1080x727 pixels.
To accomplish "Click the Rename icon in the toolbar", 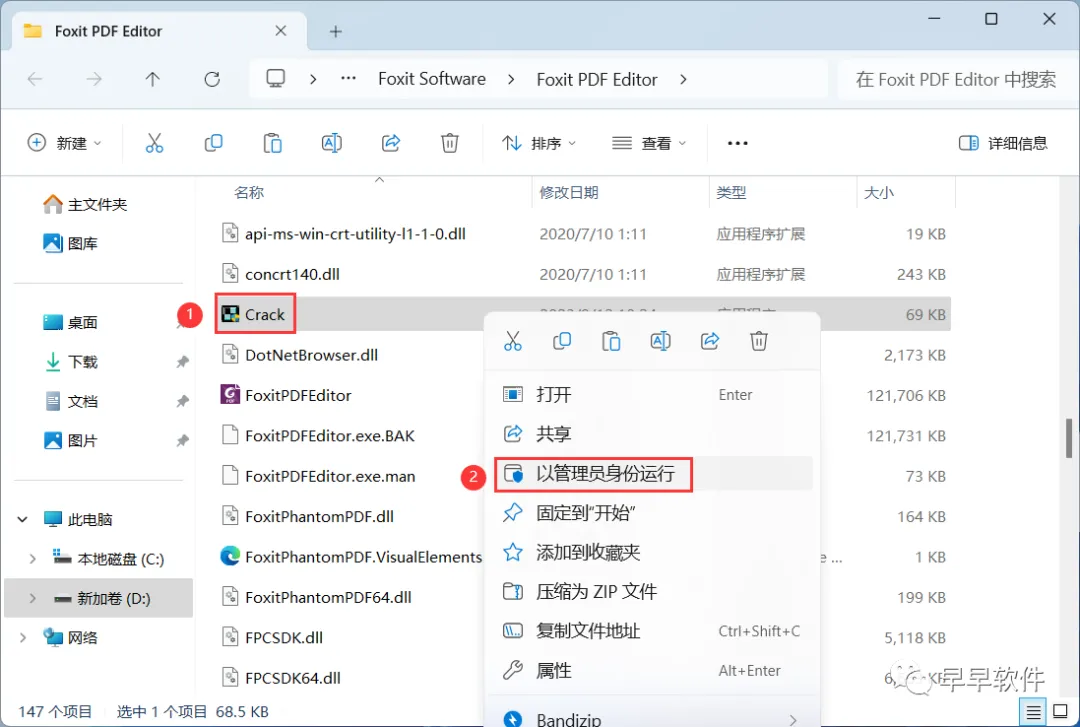I will 331,143.
